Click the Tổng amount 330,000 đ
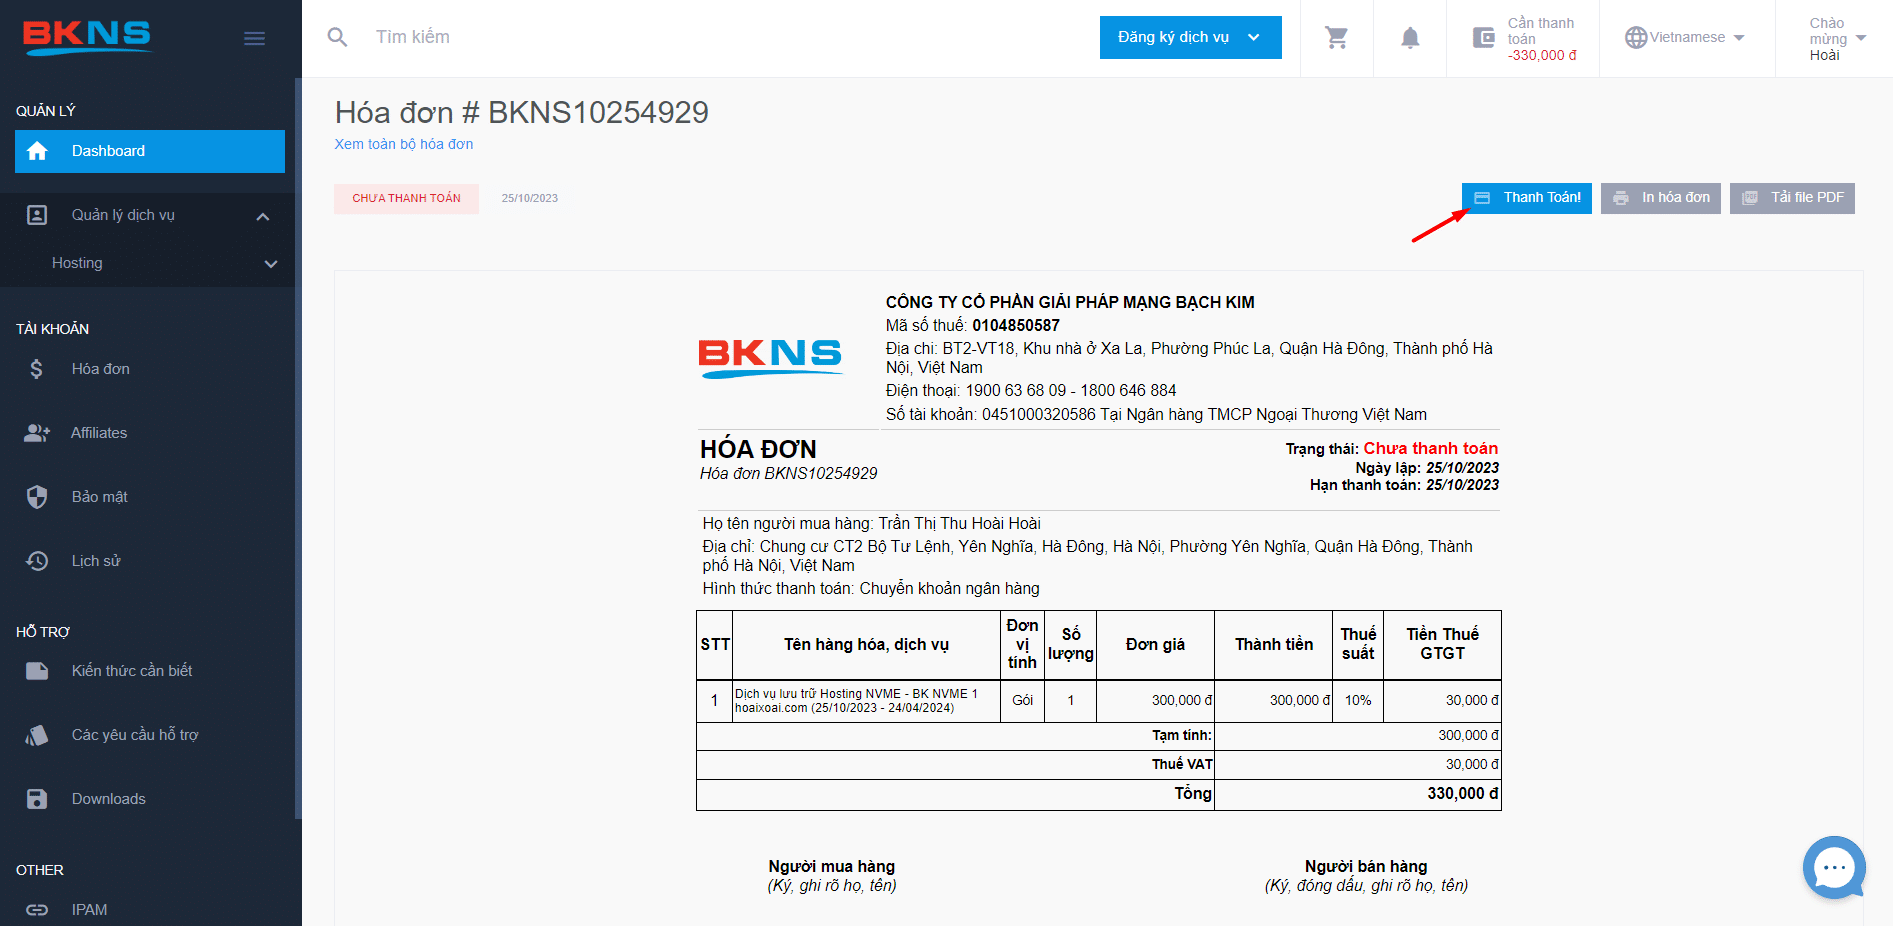Screen dimensions: 1893x926 [x=1463, y=794]
